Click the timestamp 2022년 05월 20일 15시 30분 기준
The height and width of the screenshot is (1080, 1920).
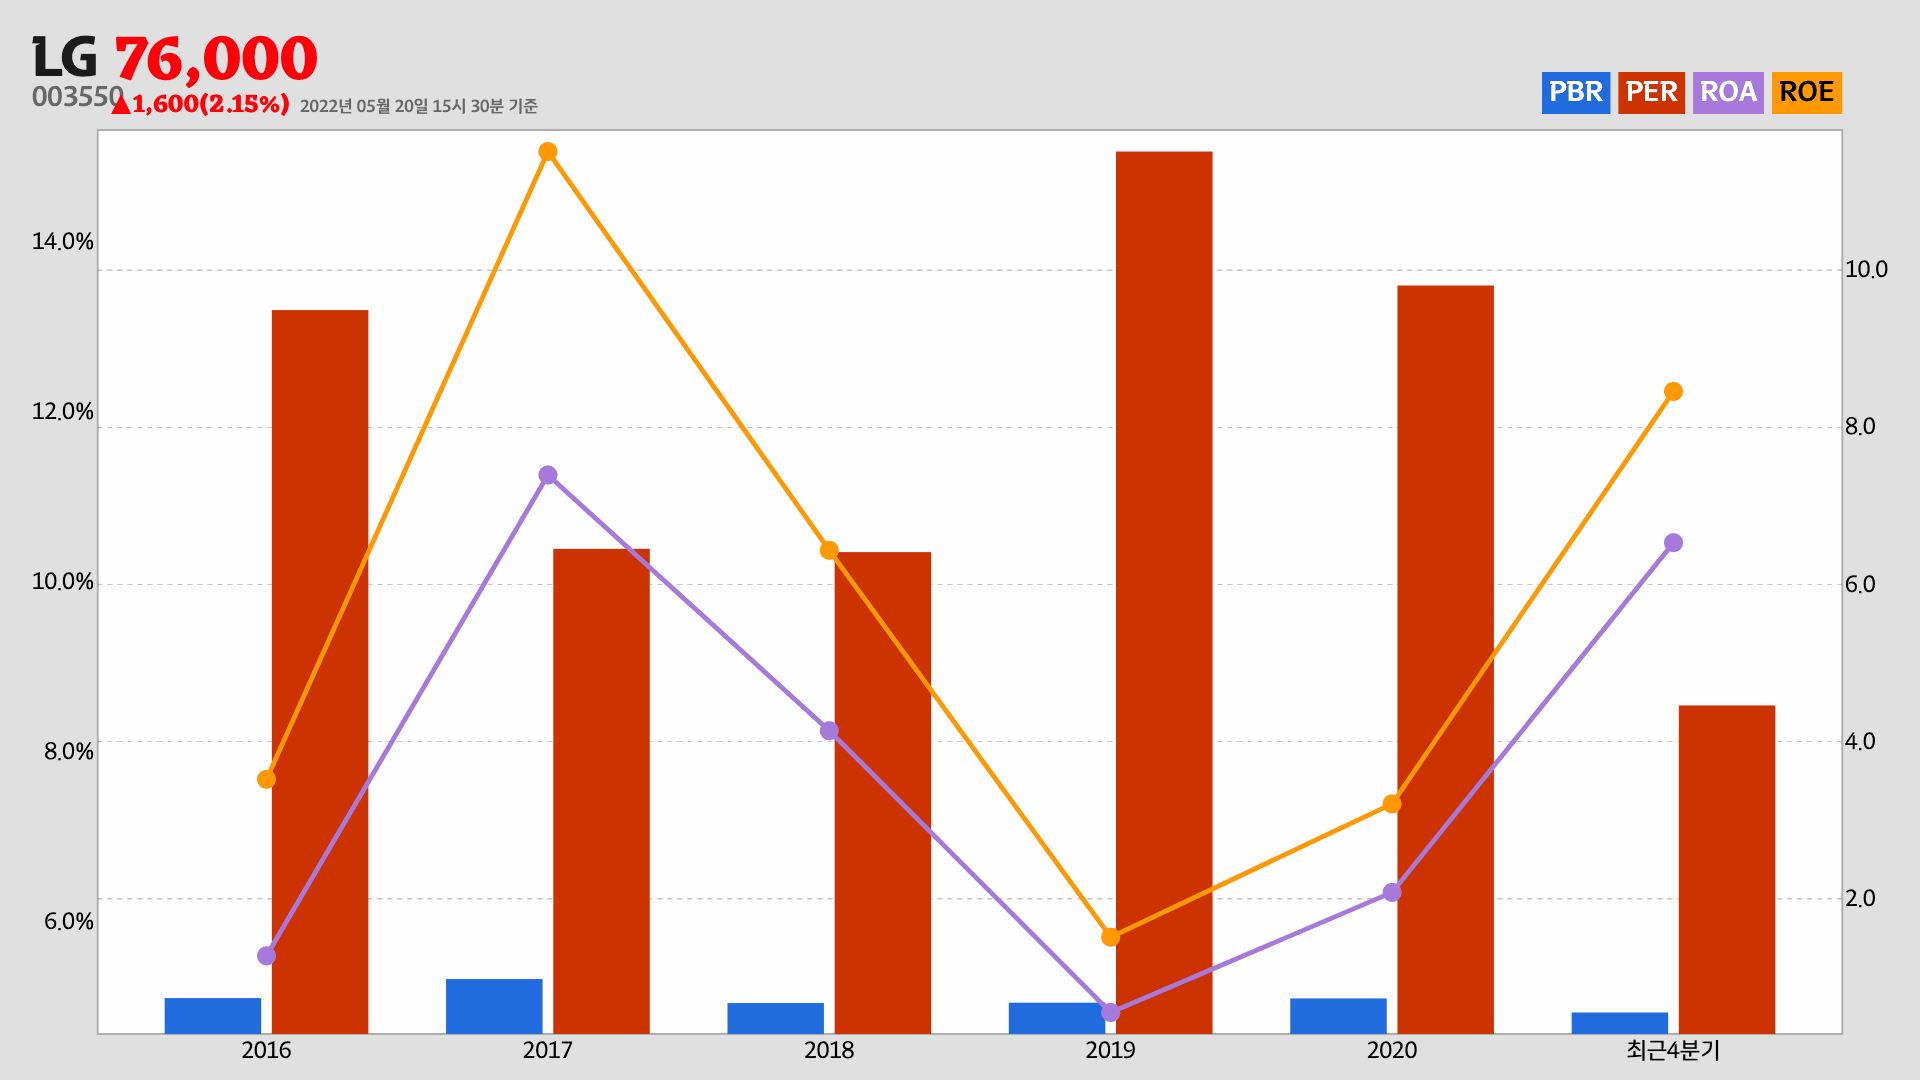(x=418, y=106)
